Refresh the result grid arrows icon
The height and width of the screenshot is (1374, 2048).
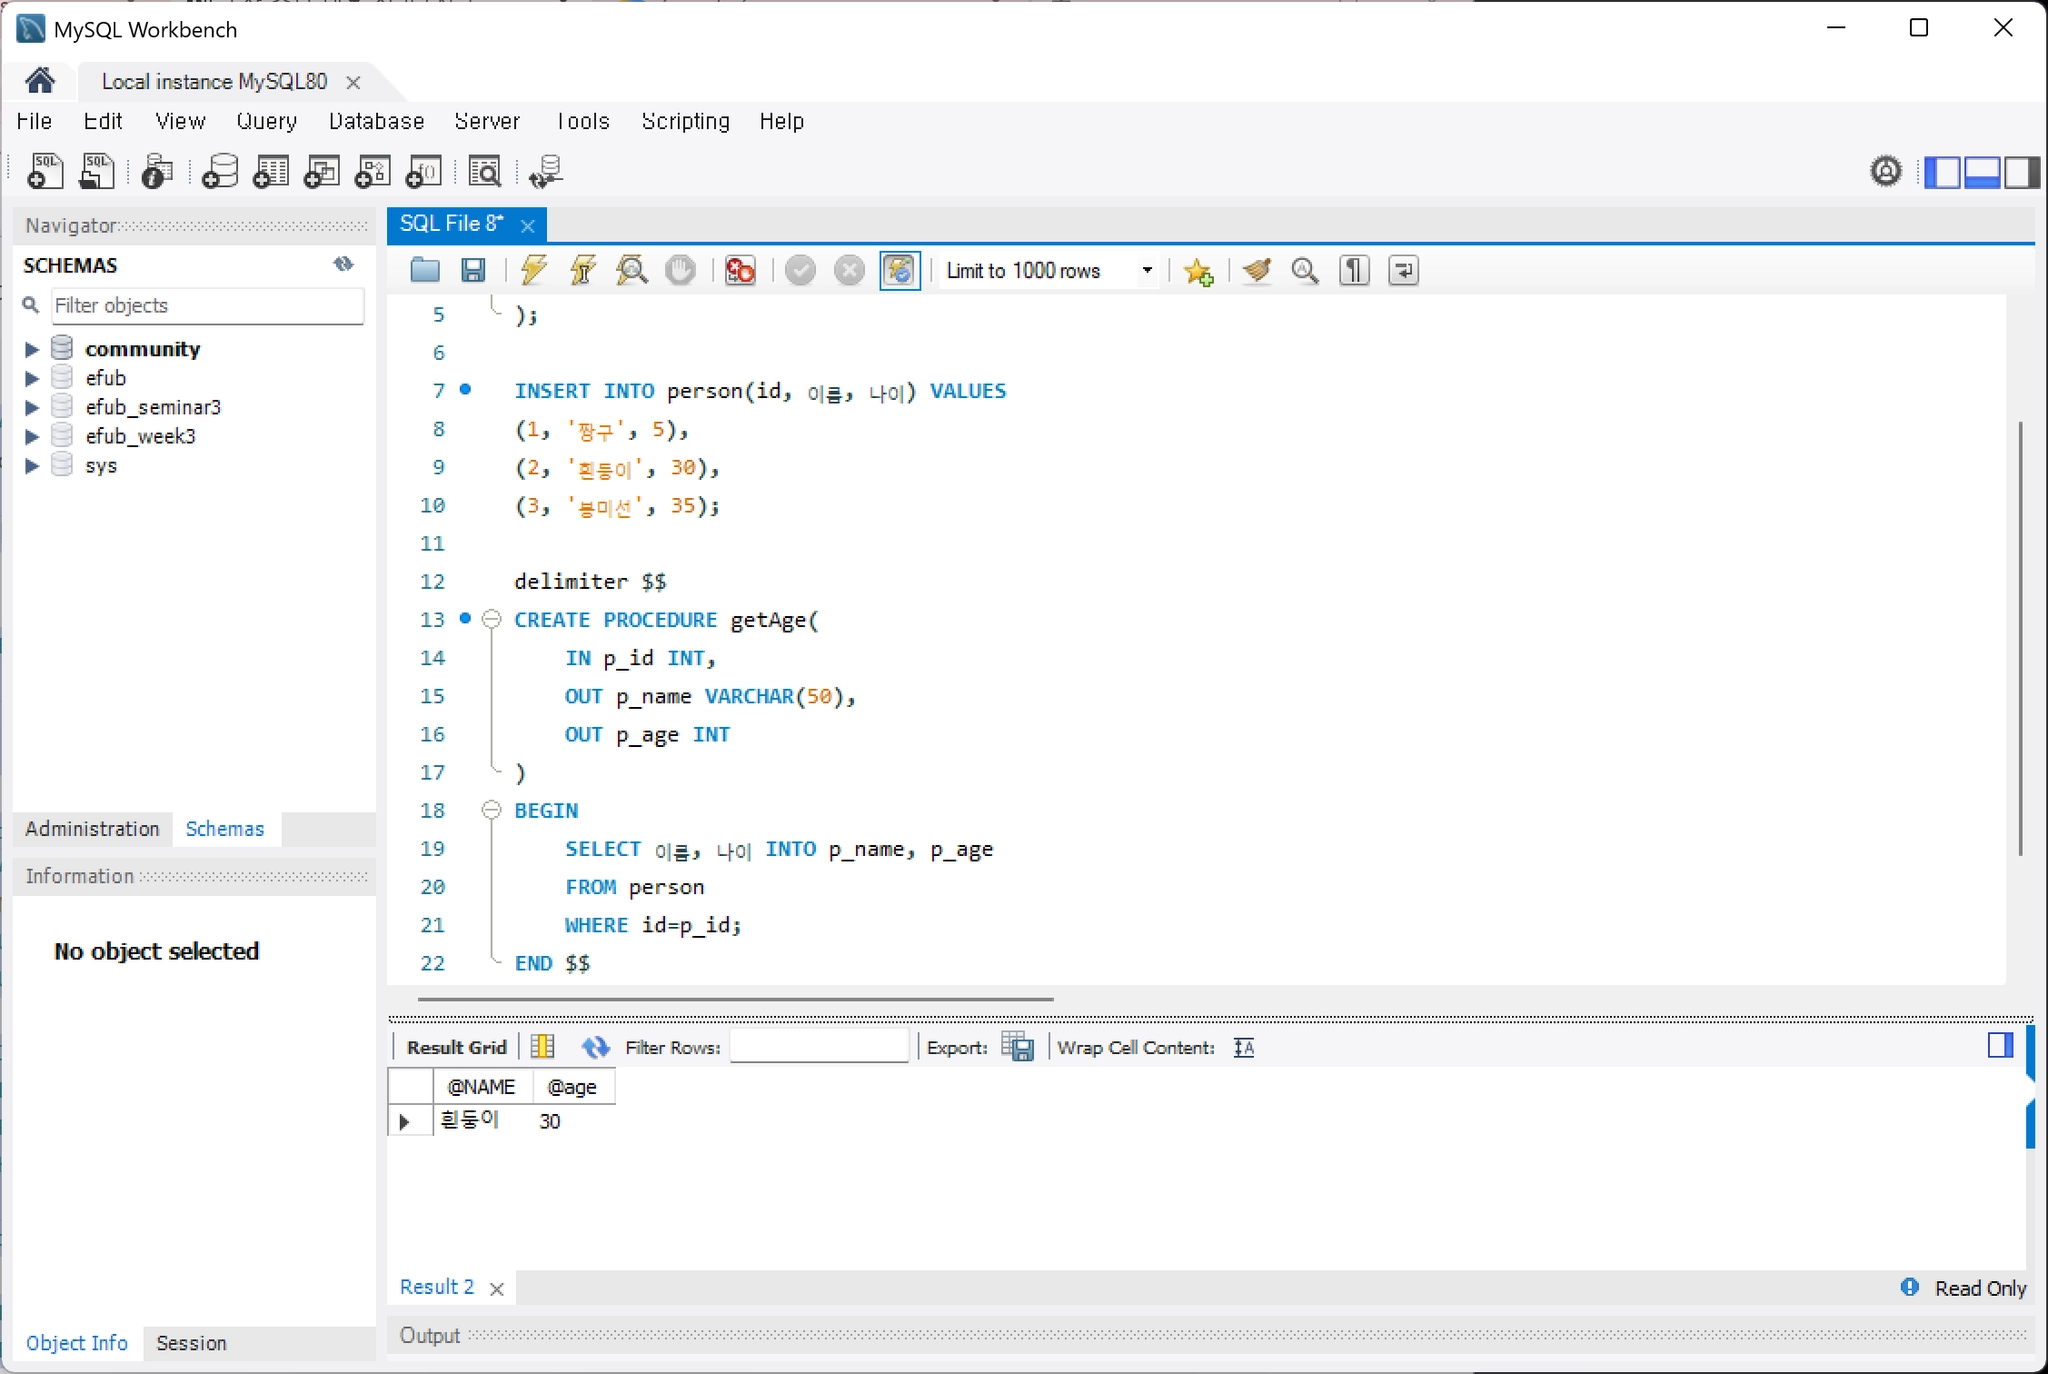(596, 1047)
